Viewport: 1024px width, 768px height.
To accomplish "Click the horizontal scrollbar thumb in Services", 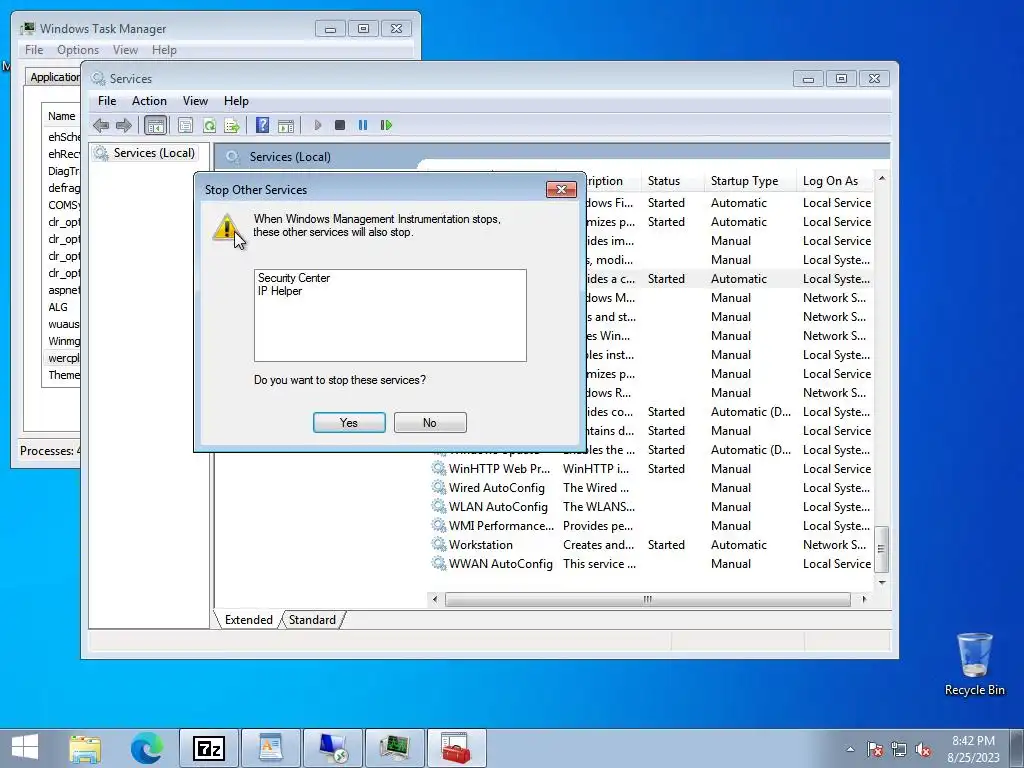I will pos(647,599).
